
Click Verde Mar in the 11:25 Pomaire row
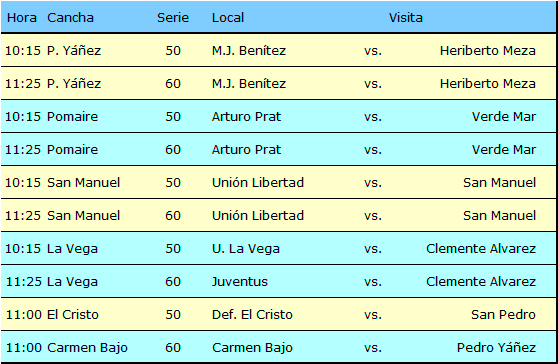pyautogui.click(x=504, y=149)
